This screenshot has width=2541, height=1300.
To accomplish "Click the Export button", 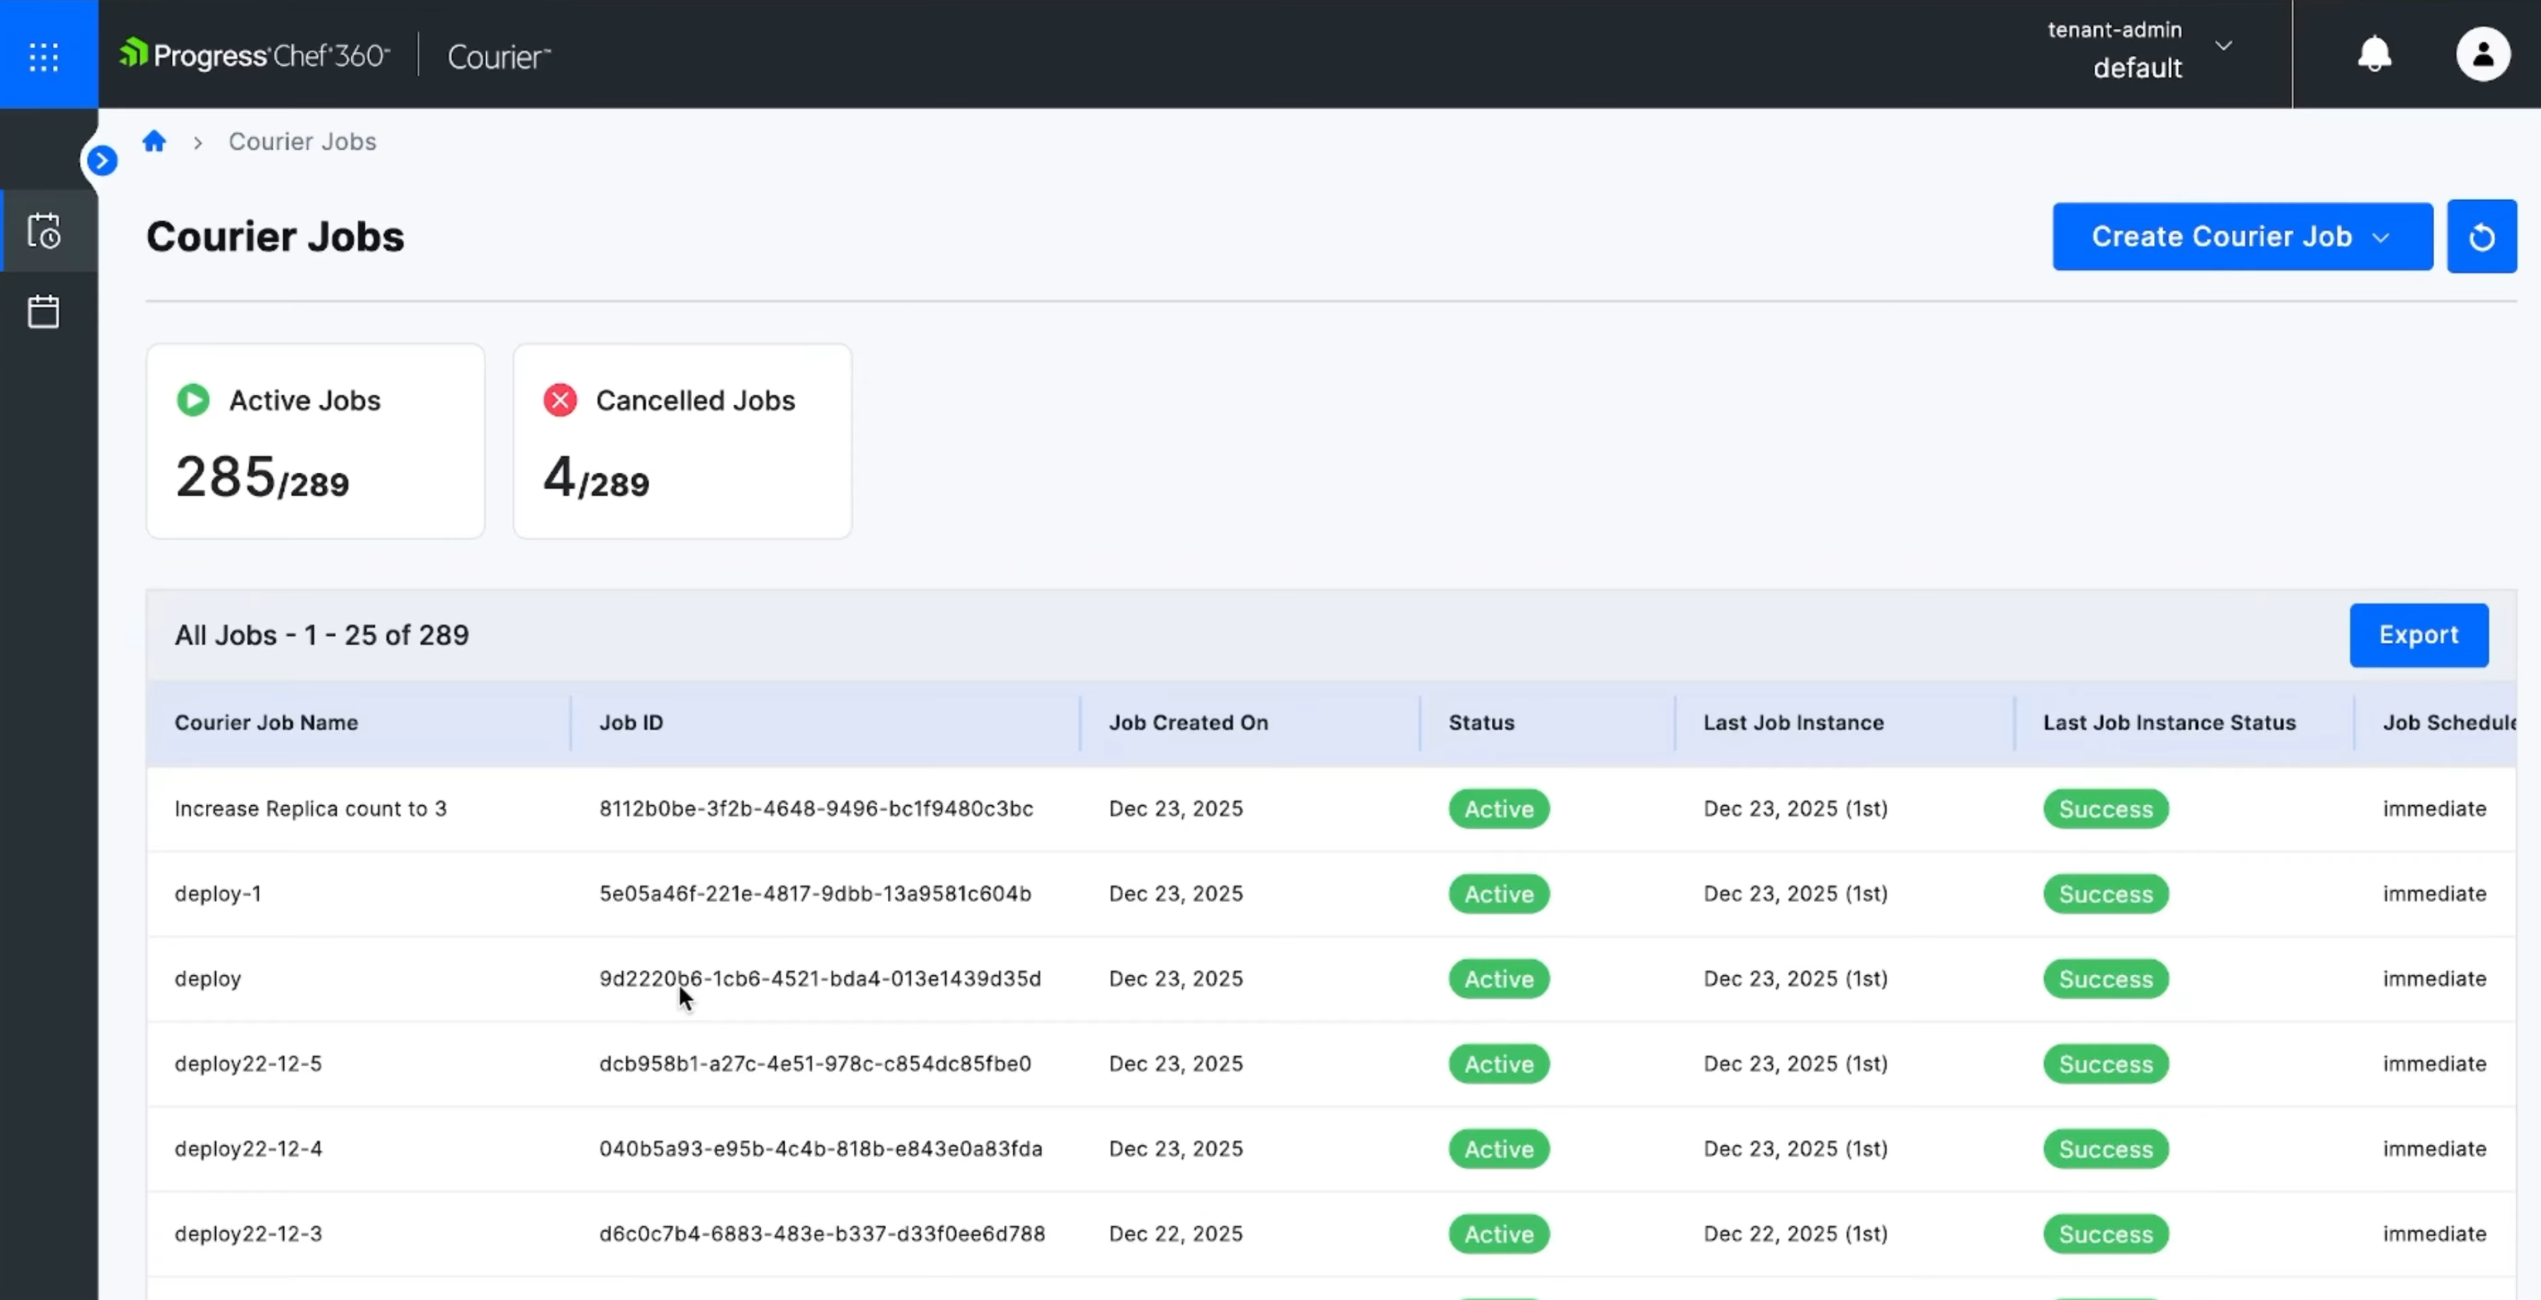I will pyautogui.click(x=2418, y=635).
